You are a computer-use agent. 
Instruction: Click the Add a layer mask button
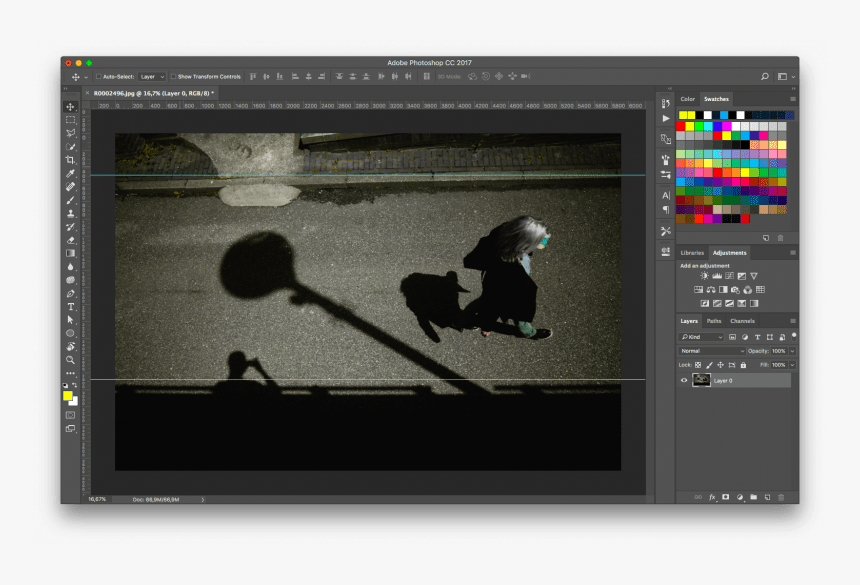pyautogui.click(x=726, y=497)
